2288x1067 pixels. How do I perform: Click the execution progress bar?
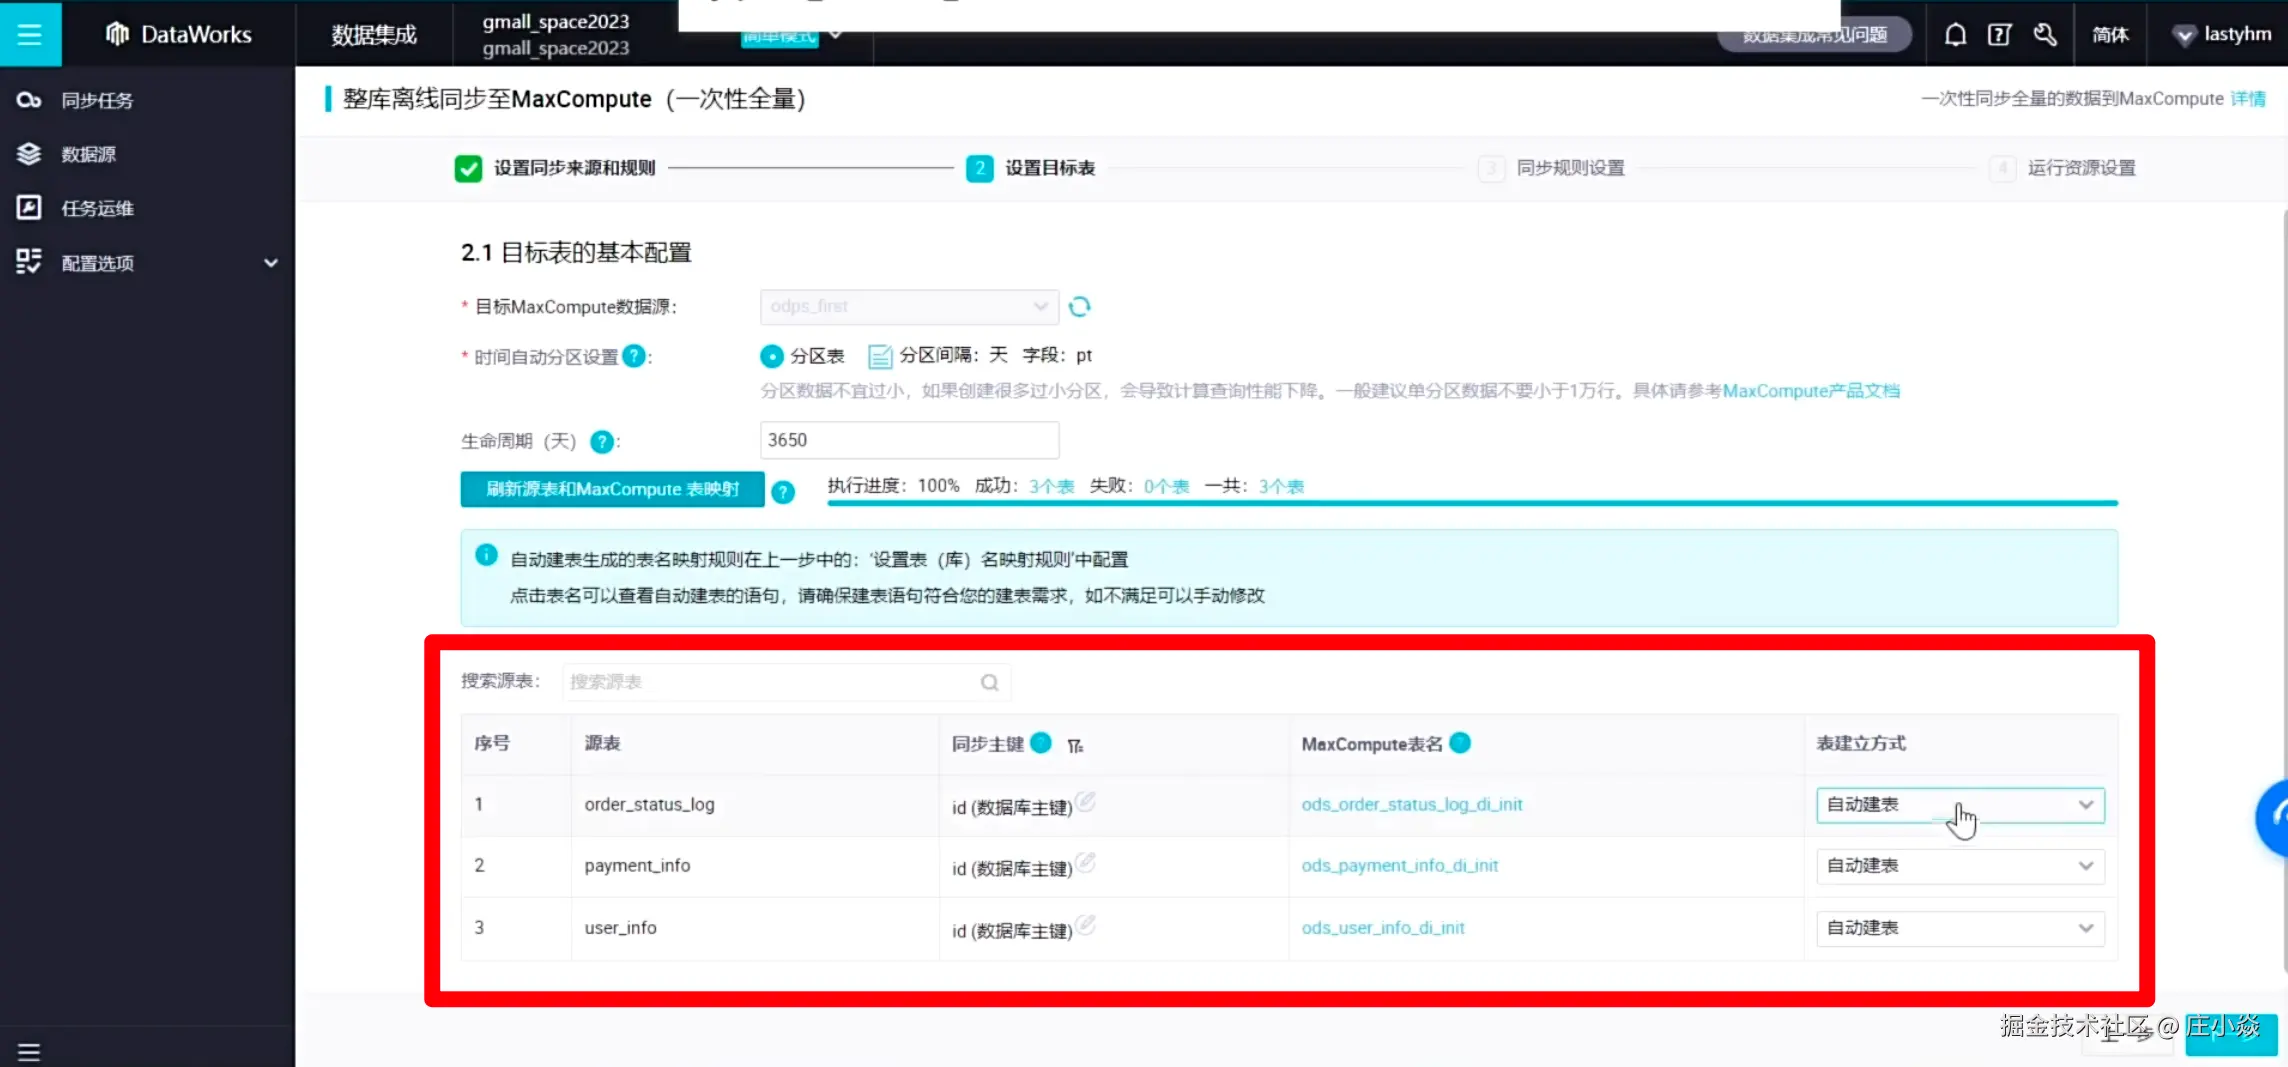pos(1472,503)
